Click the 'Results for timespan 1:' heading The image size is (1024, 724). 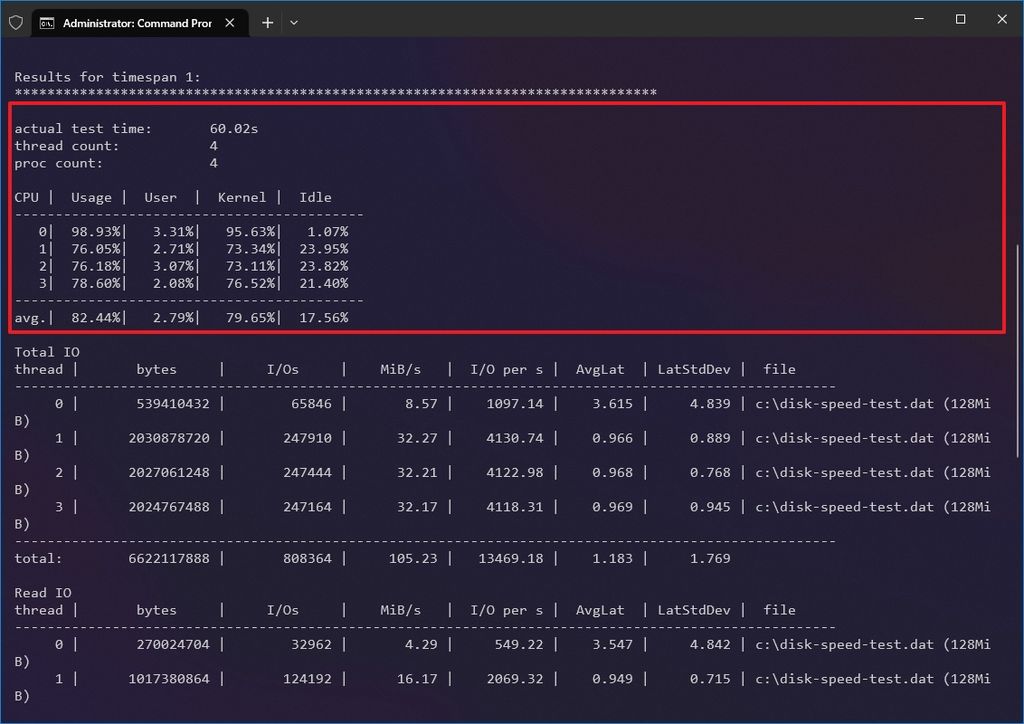click(108, 77)
